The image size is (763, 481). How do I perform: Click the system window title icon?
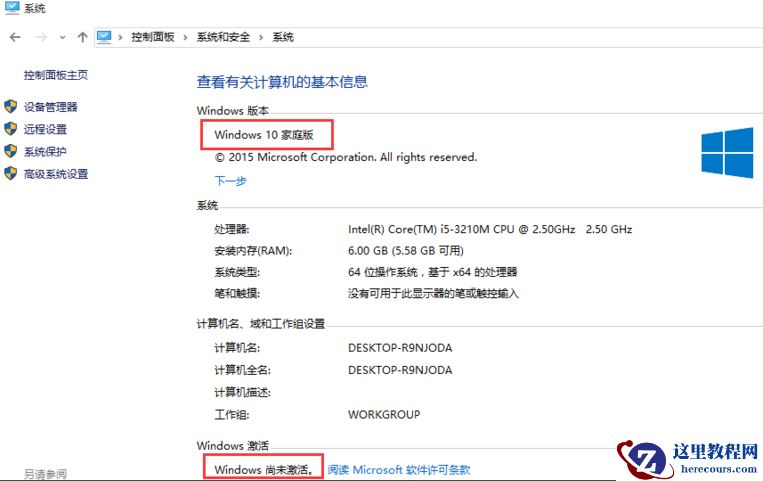click(12, 7)
